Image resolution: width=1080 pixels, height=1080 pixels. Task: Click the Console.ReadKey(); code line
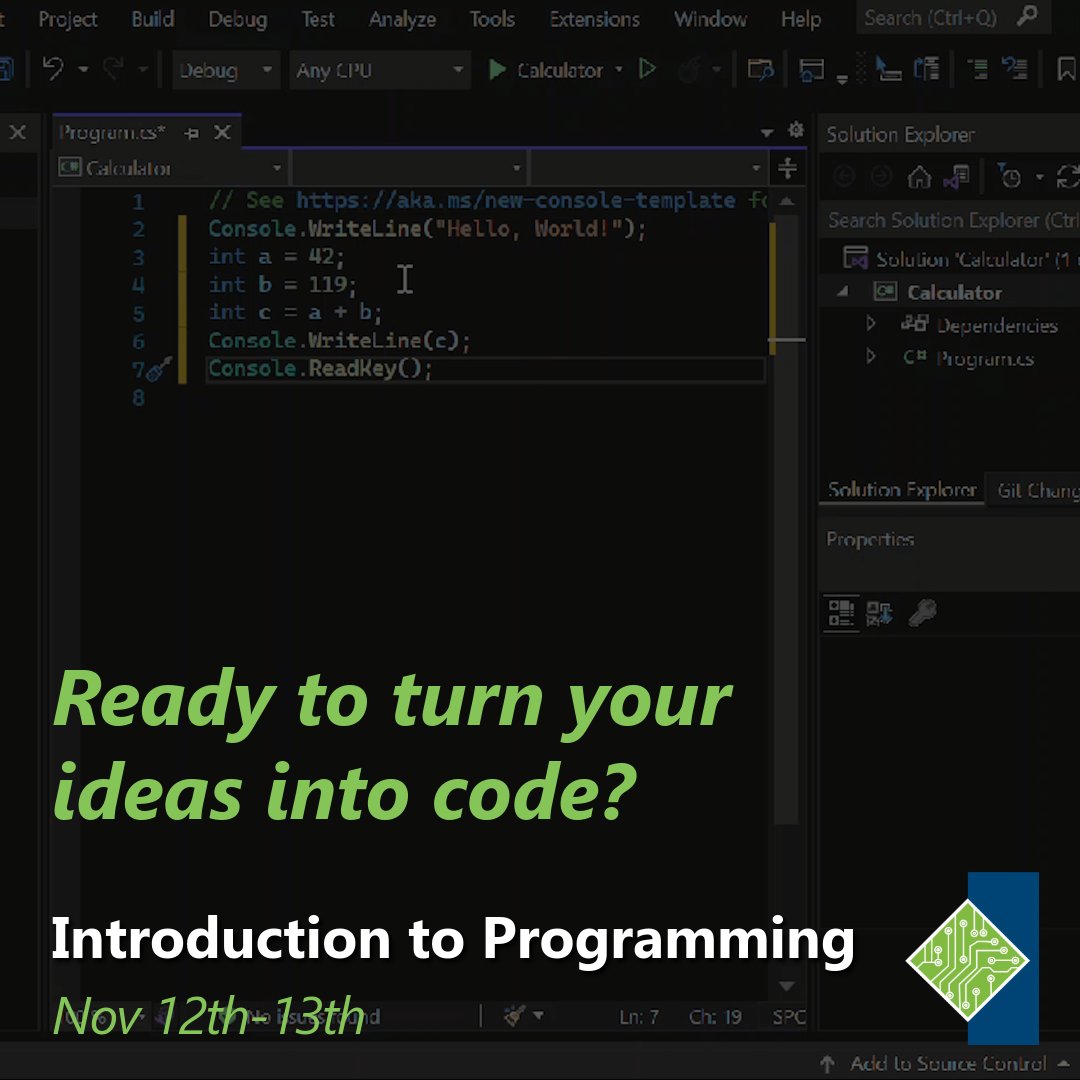pyautogui.click(x=320, y=368)
